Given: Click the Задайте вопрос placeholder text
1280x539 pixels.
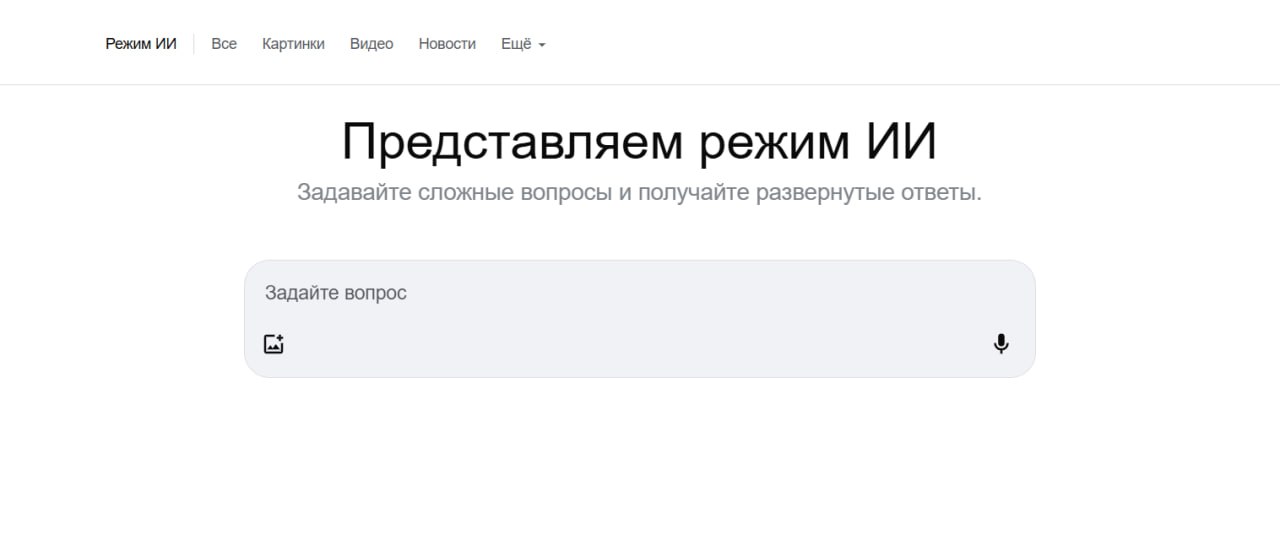Looking at the screenshot, I should 336,294.
